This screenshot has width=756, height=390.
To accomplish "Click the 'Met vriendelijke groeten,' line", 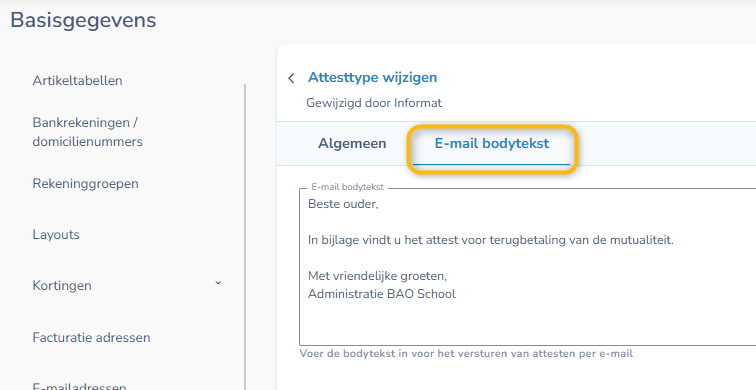I will tap(377, 276).
